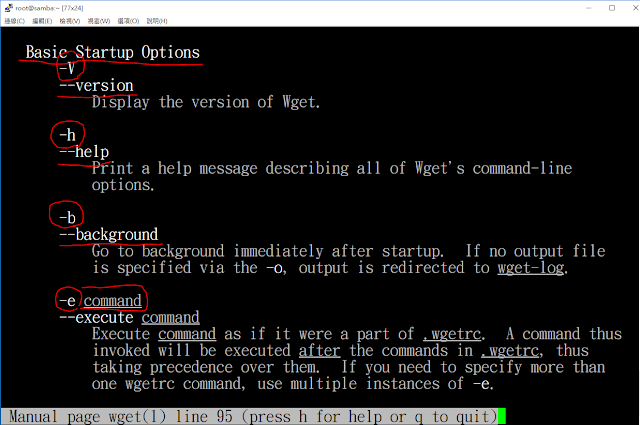Open the options (O) menu
640x425 pixels.
tap(128, 21)
